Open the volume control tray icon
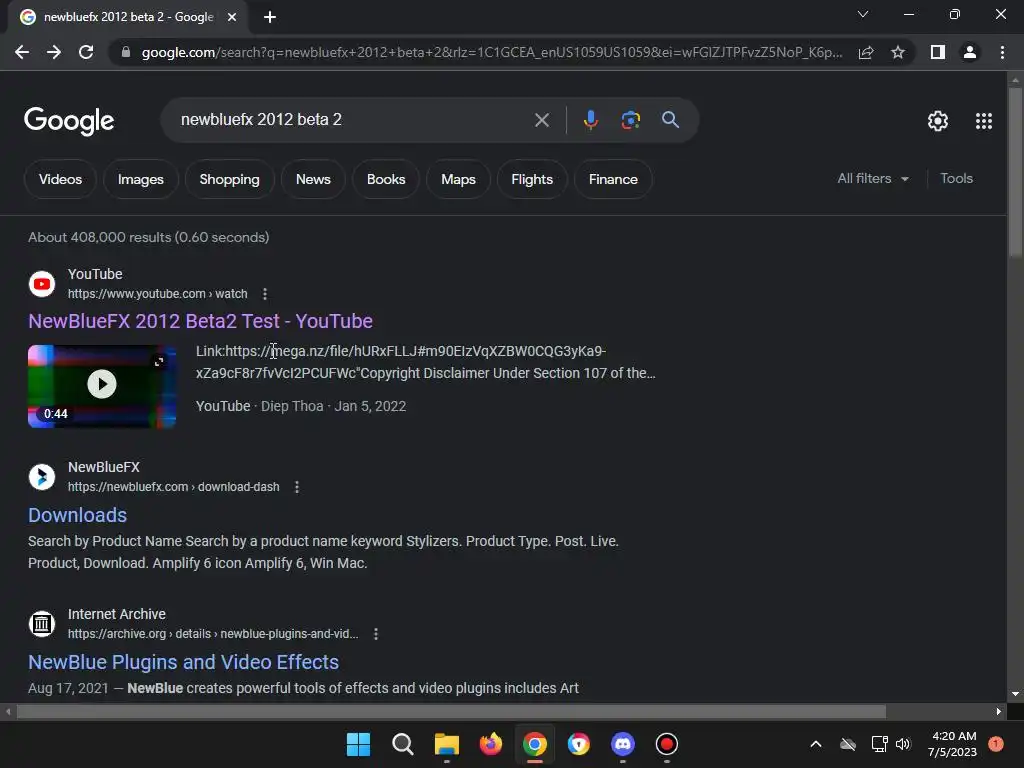This screenshot has height=768, width=1024. click(x=903, y=744)
